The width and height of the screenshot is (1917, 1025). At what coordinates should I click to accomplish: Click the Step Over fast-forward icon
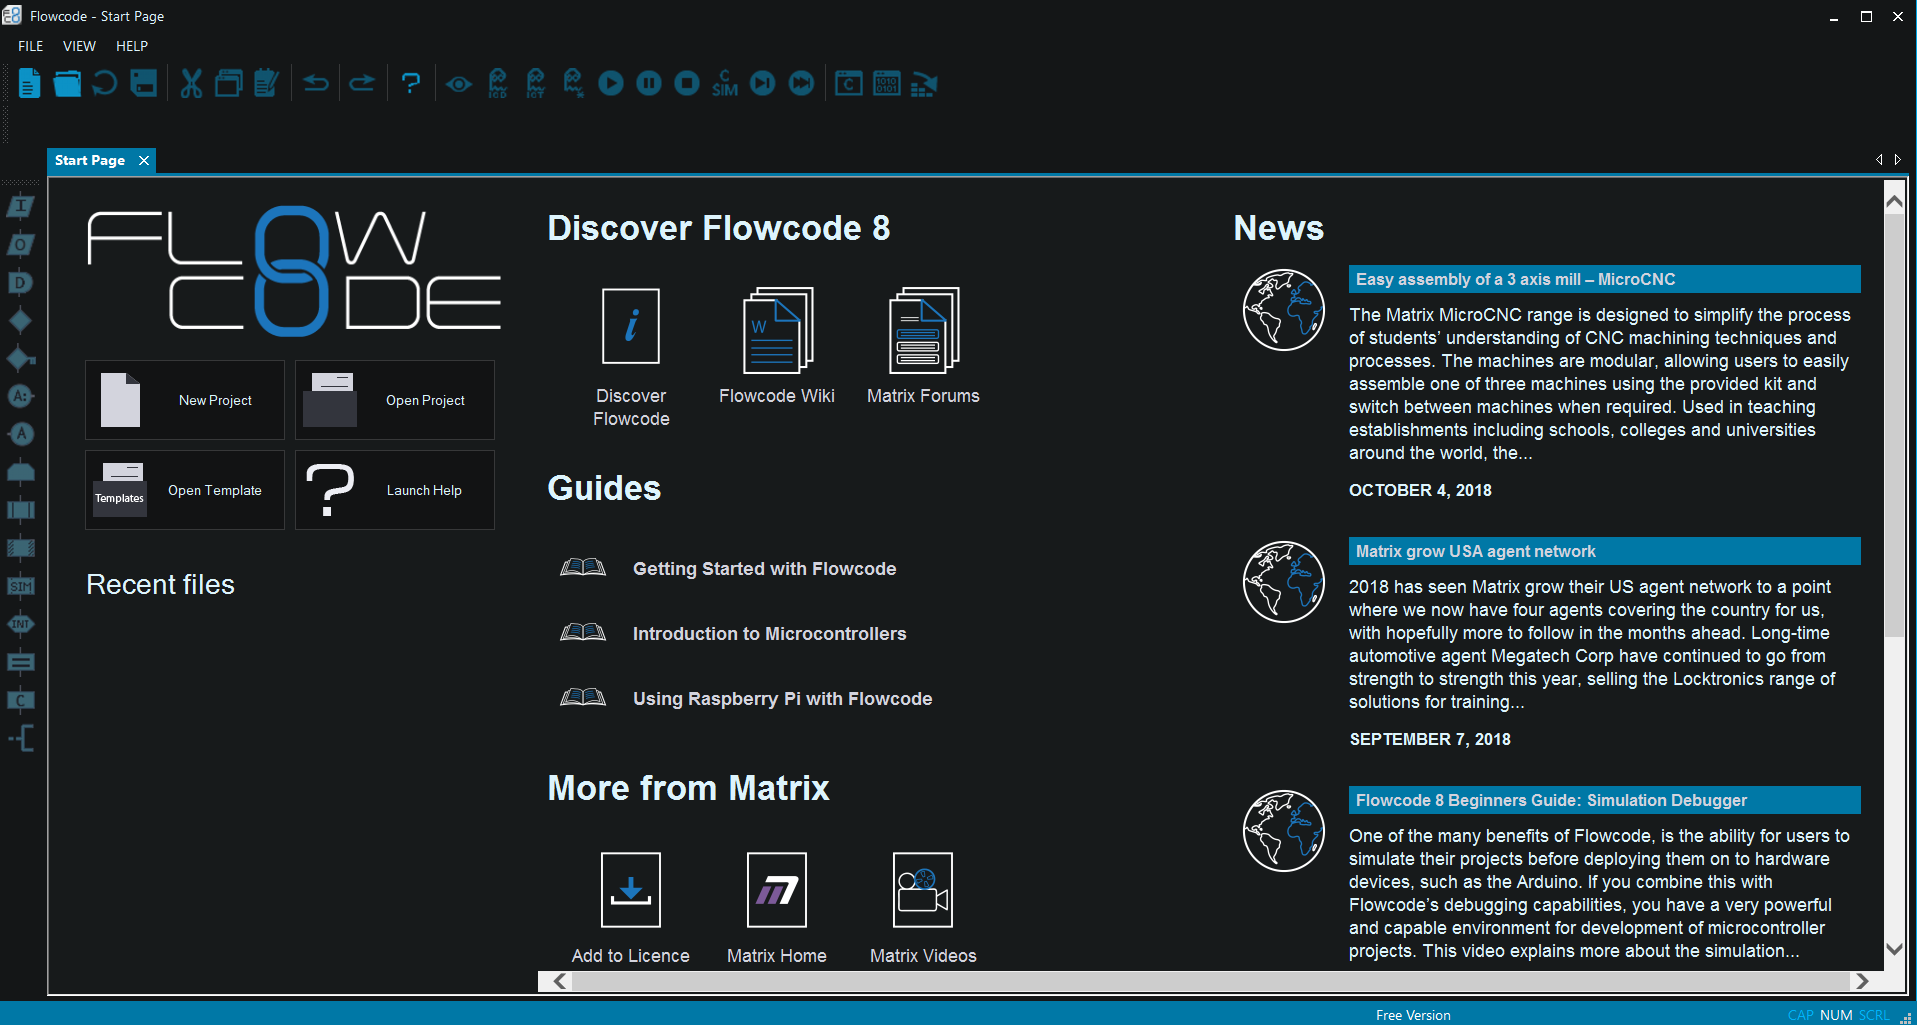click(801, 84)
